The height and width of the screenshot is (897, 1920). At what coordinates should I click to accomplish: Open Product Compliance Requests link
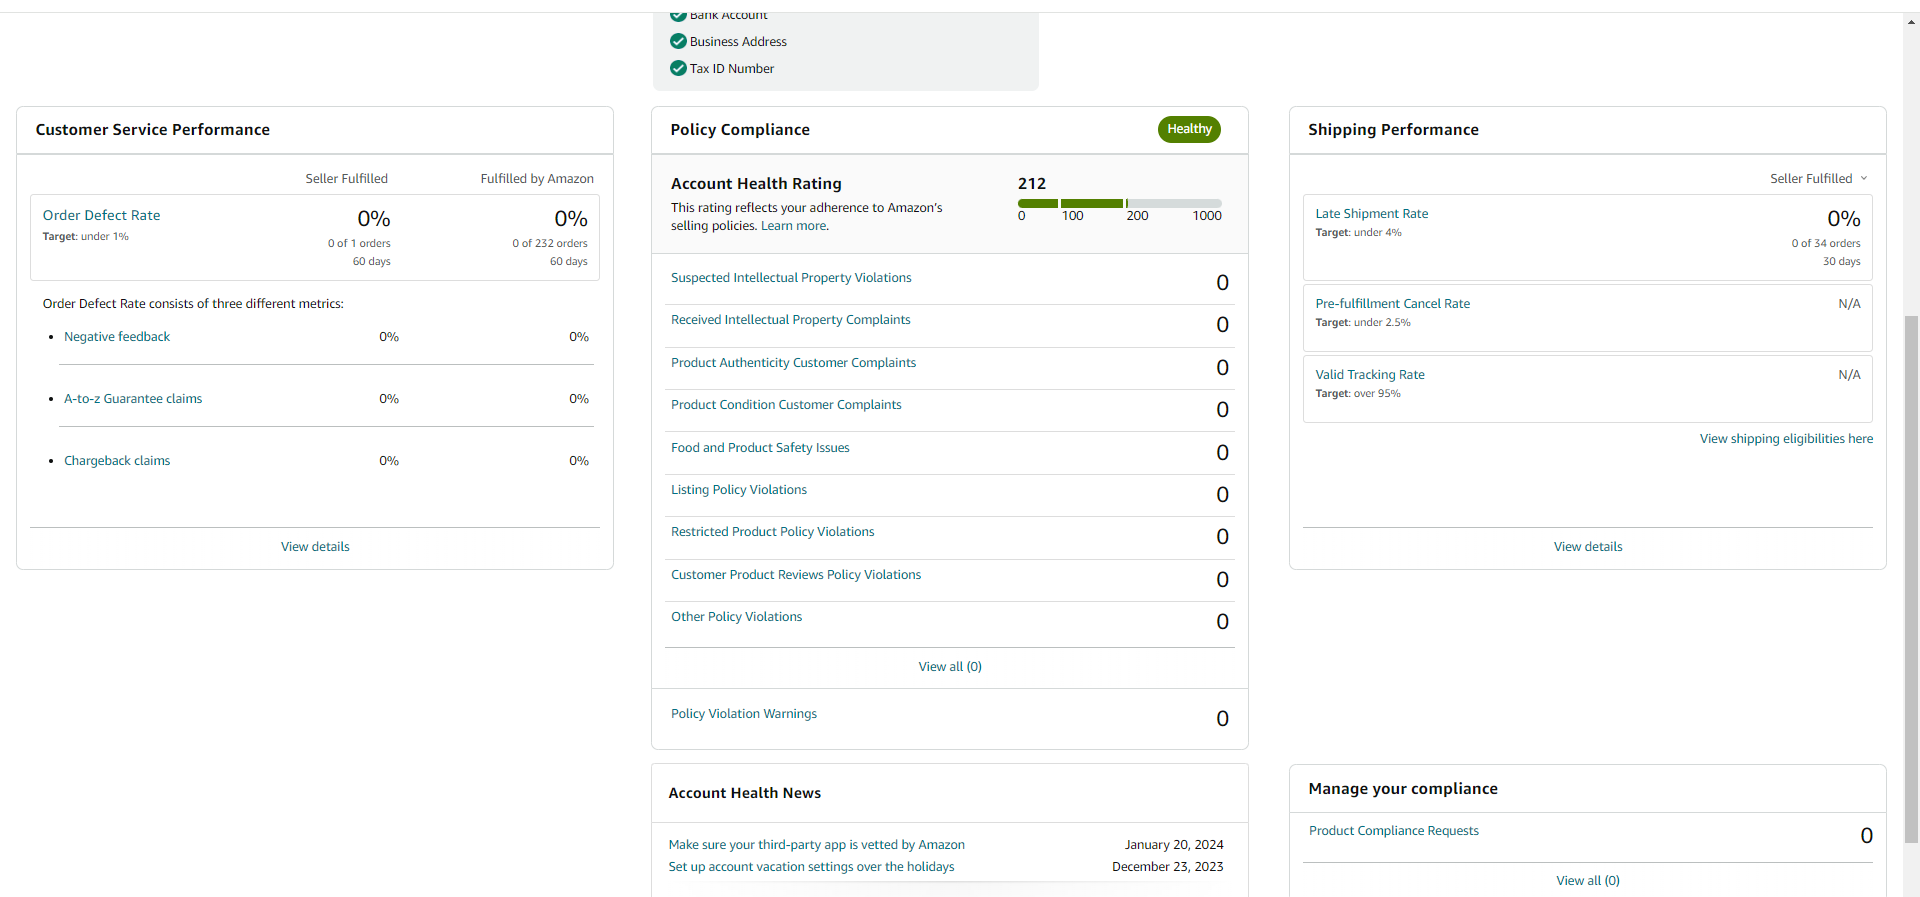(x=1394, y=831)
